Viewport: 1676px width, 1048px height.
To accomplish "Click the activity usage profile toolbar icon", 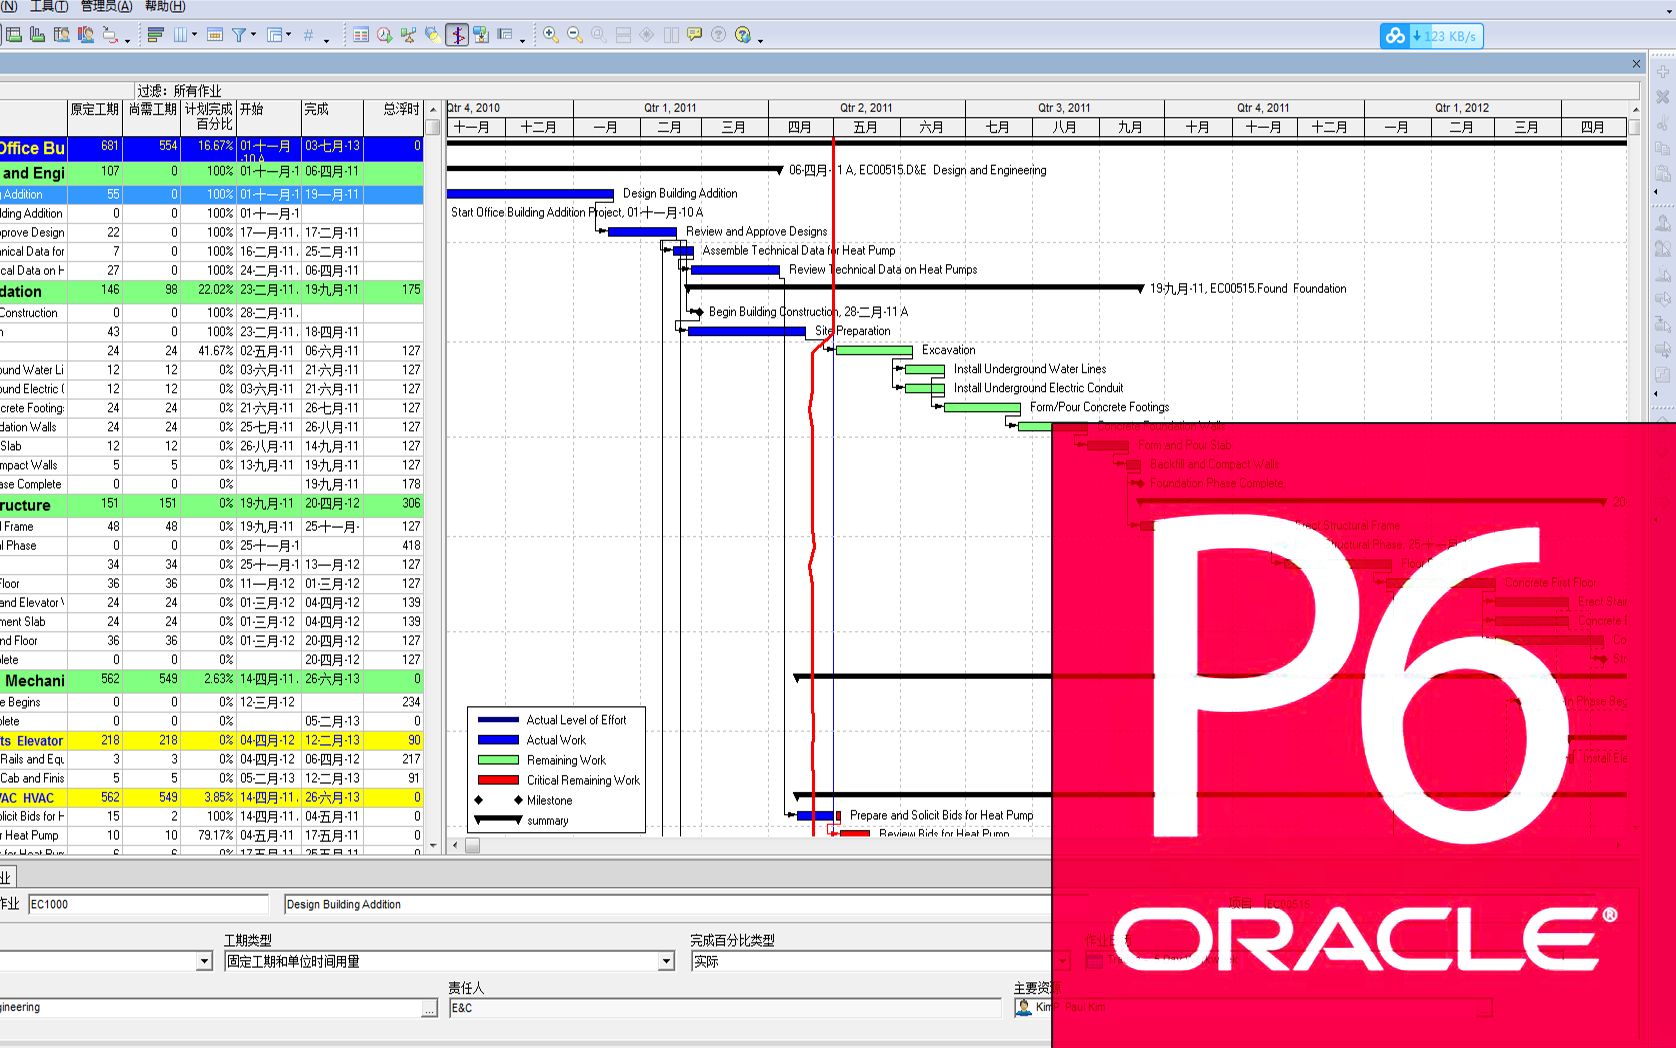I will (38, 35).
